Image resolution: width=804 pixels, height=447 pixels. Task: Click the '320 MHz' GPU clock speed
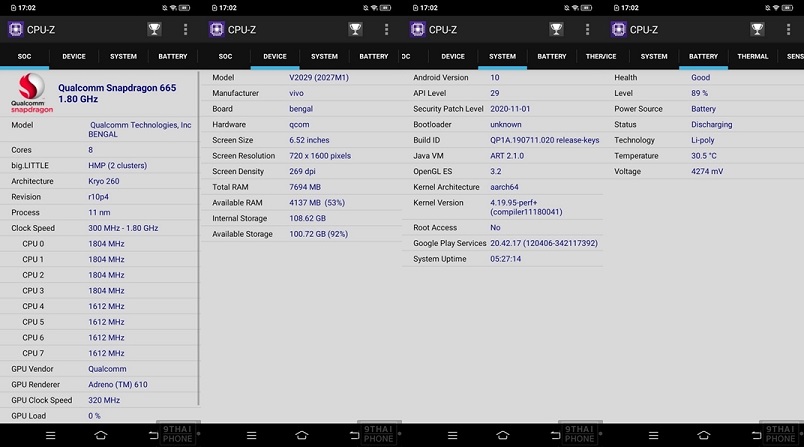coord(104,400)
